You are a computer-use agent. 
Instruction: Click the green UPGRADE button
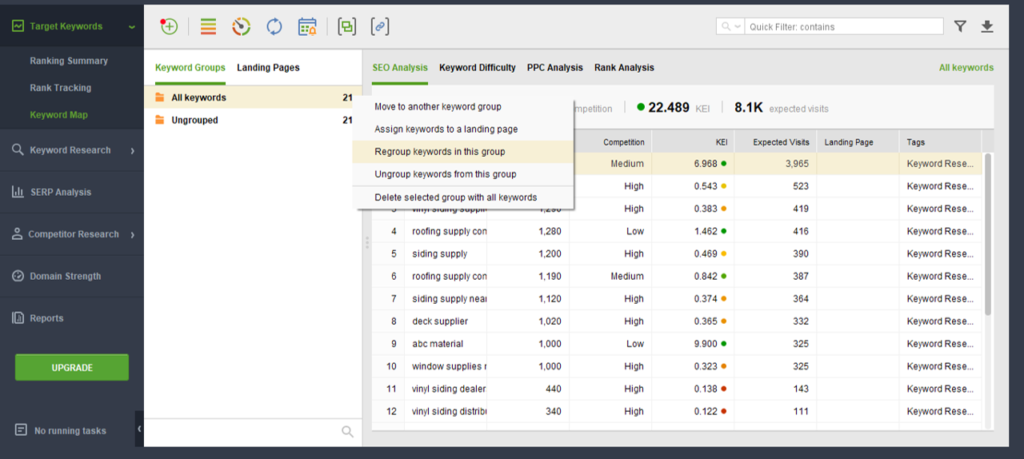[72, 368]
